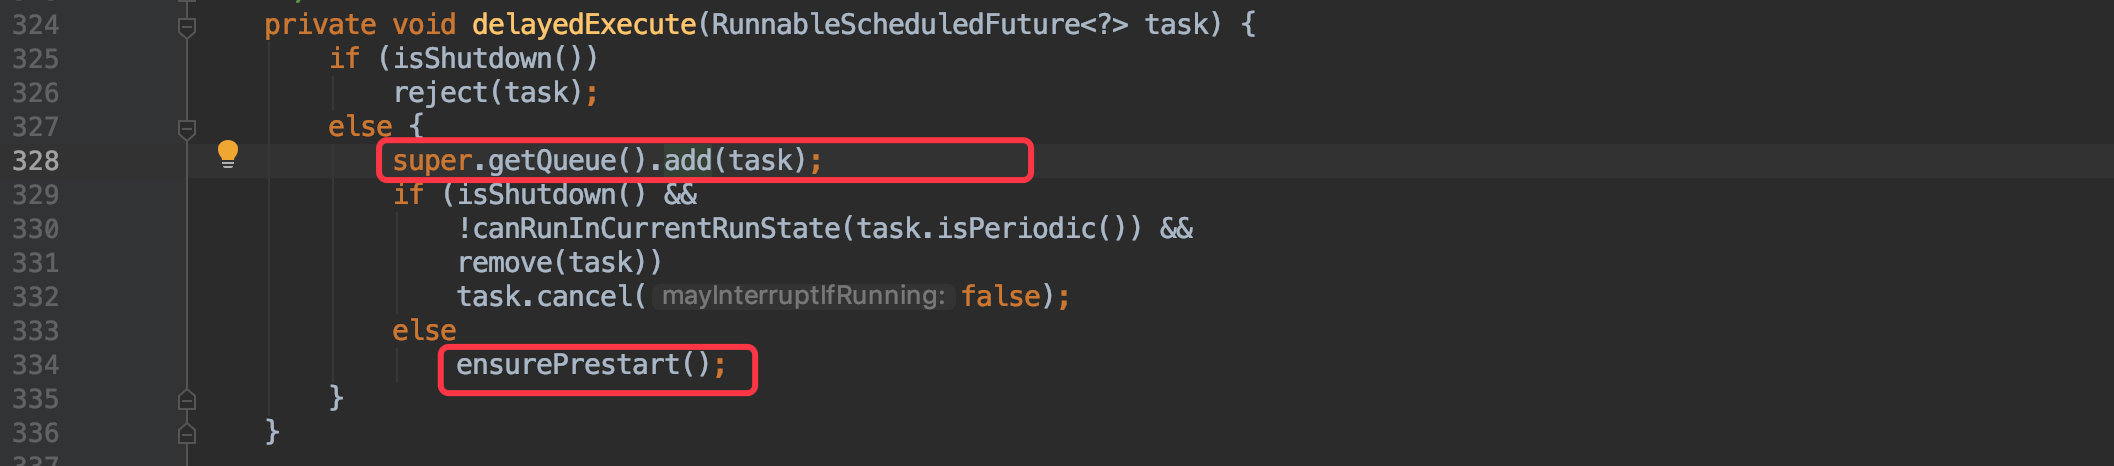Image resolution: width=2114 pixels, height=466 pixels.
Task: Collapse the else block fold marker
Action: point(187,129)
